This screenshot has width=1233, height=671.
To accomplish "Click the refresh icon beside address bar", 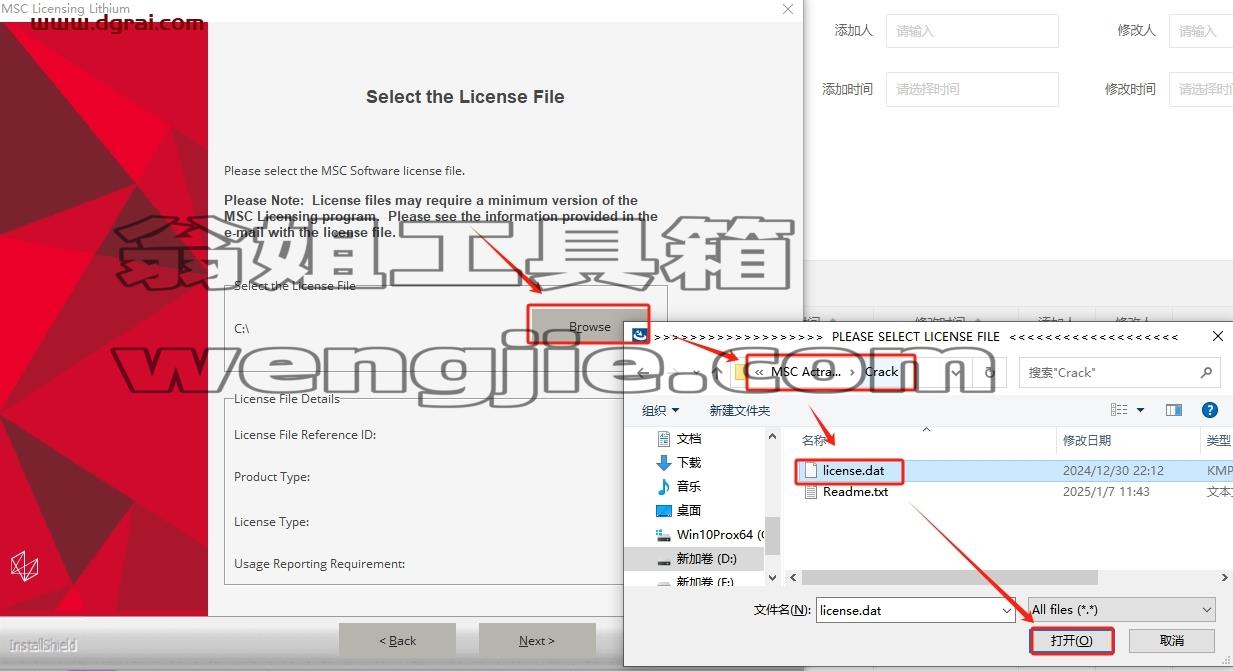I will tap(990, 372).
